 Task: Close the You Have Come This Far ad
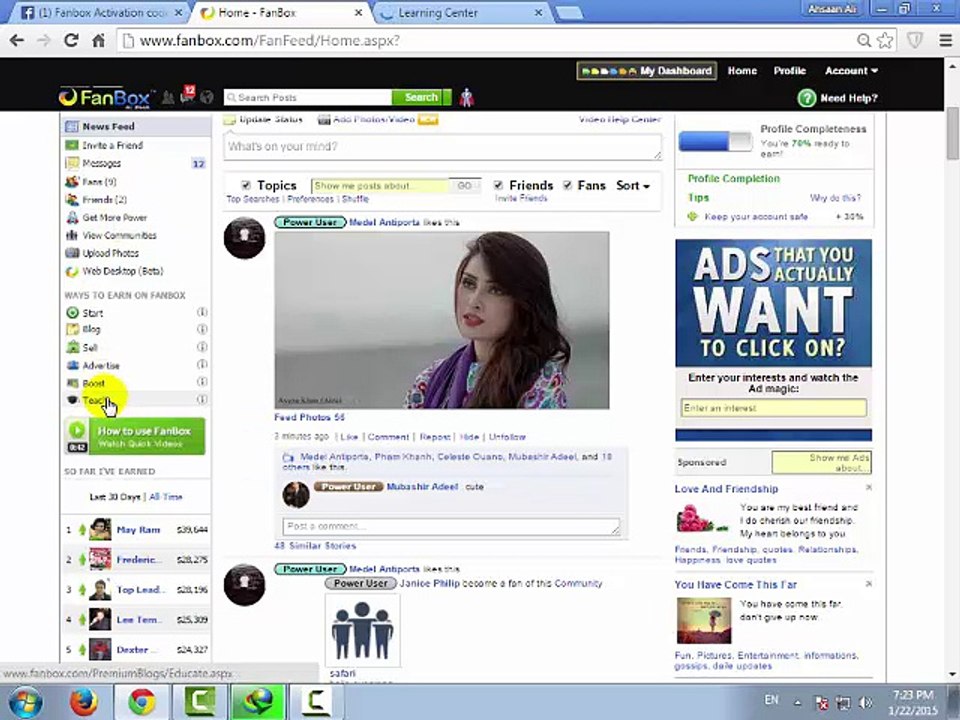[868, 583]
